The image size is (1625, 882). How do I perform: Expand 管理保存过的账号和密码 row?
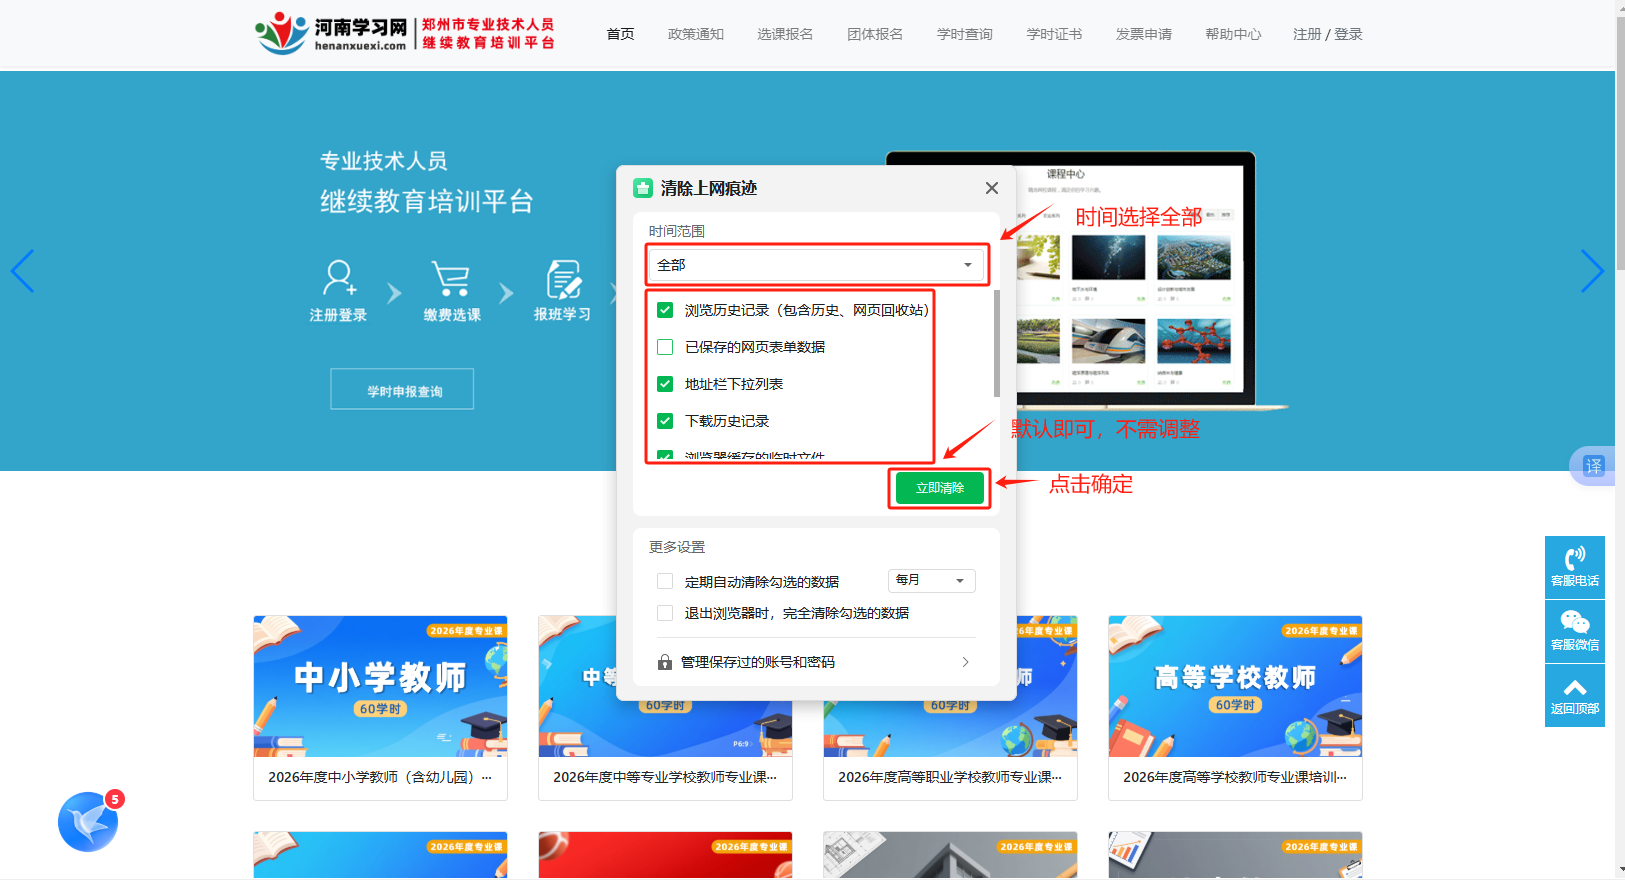[815, 662]
